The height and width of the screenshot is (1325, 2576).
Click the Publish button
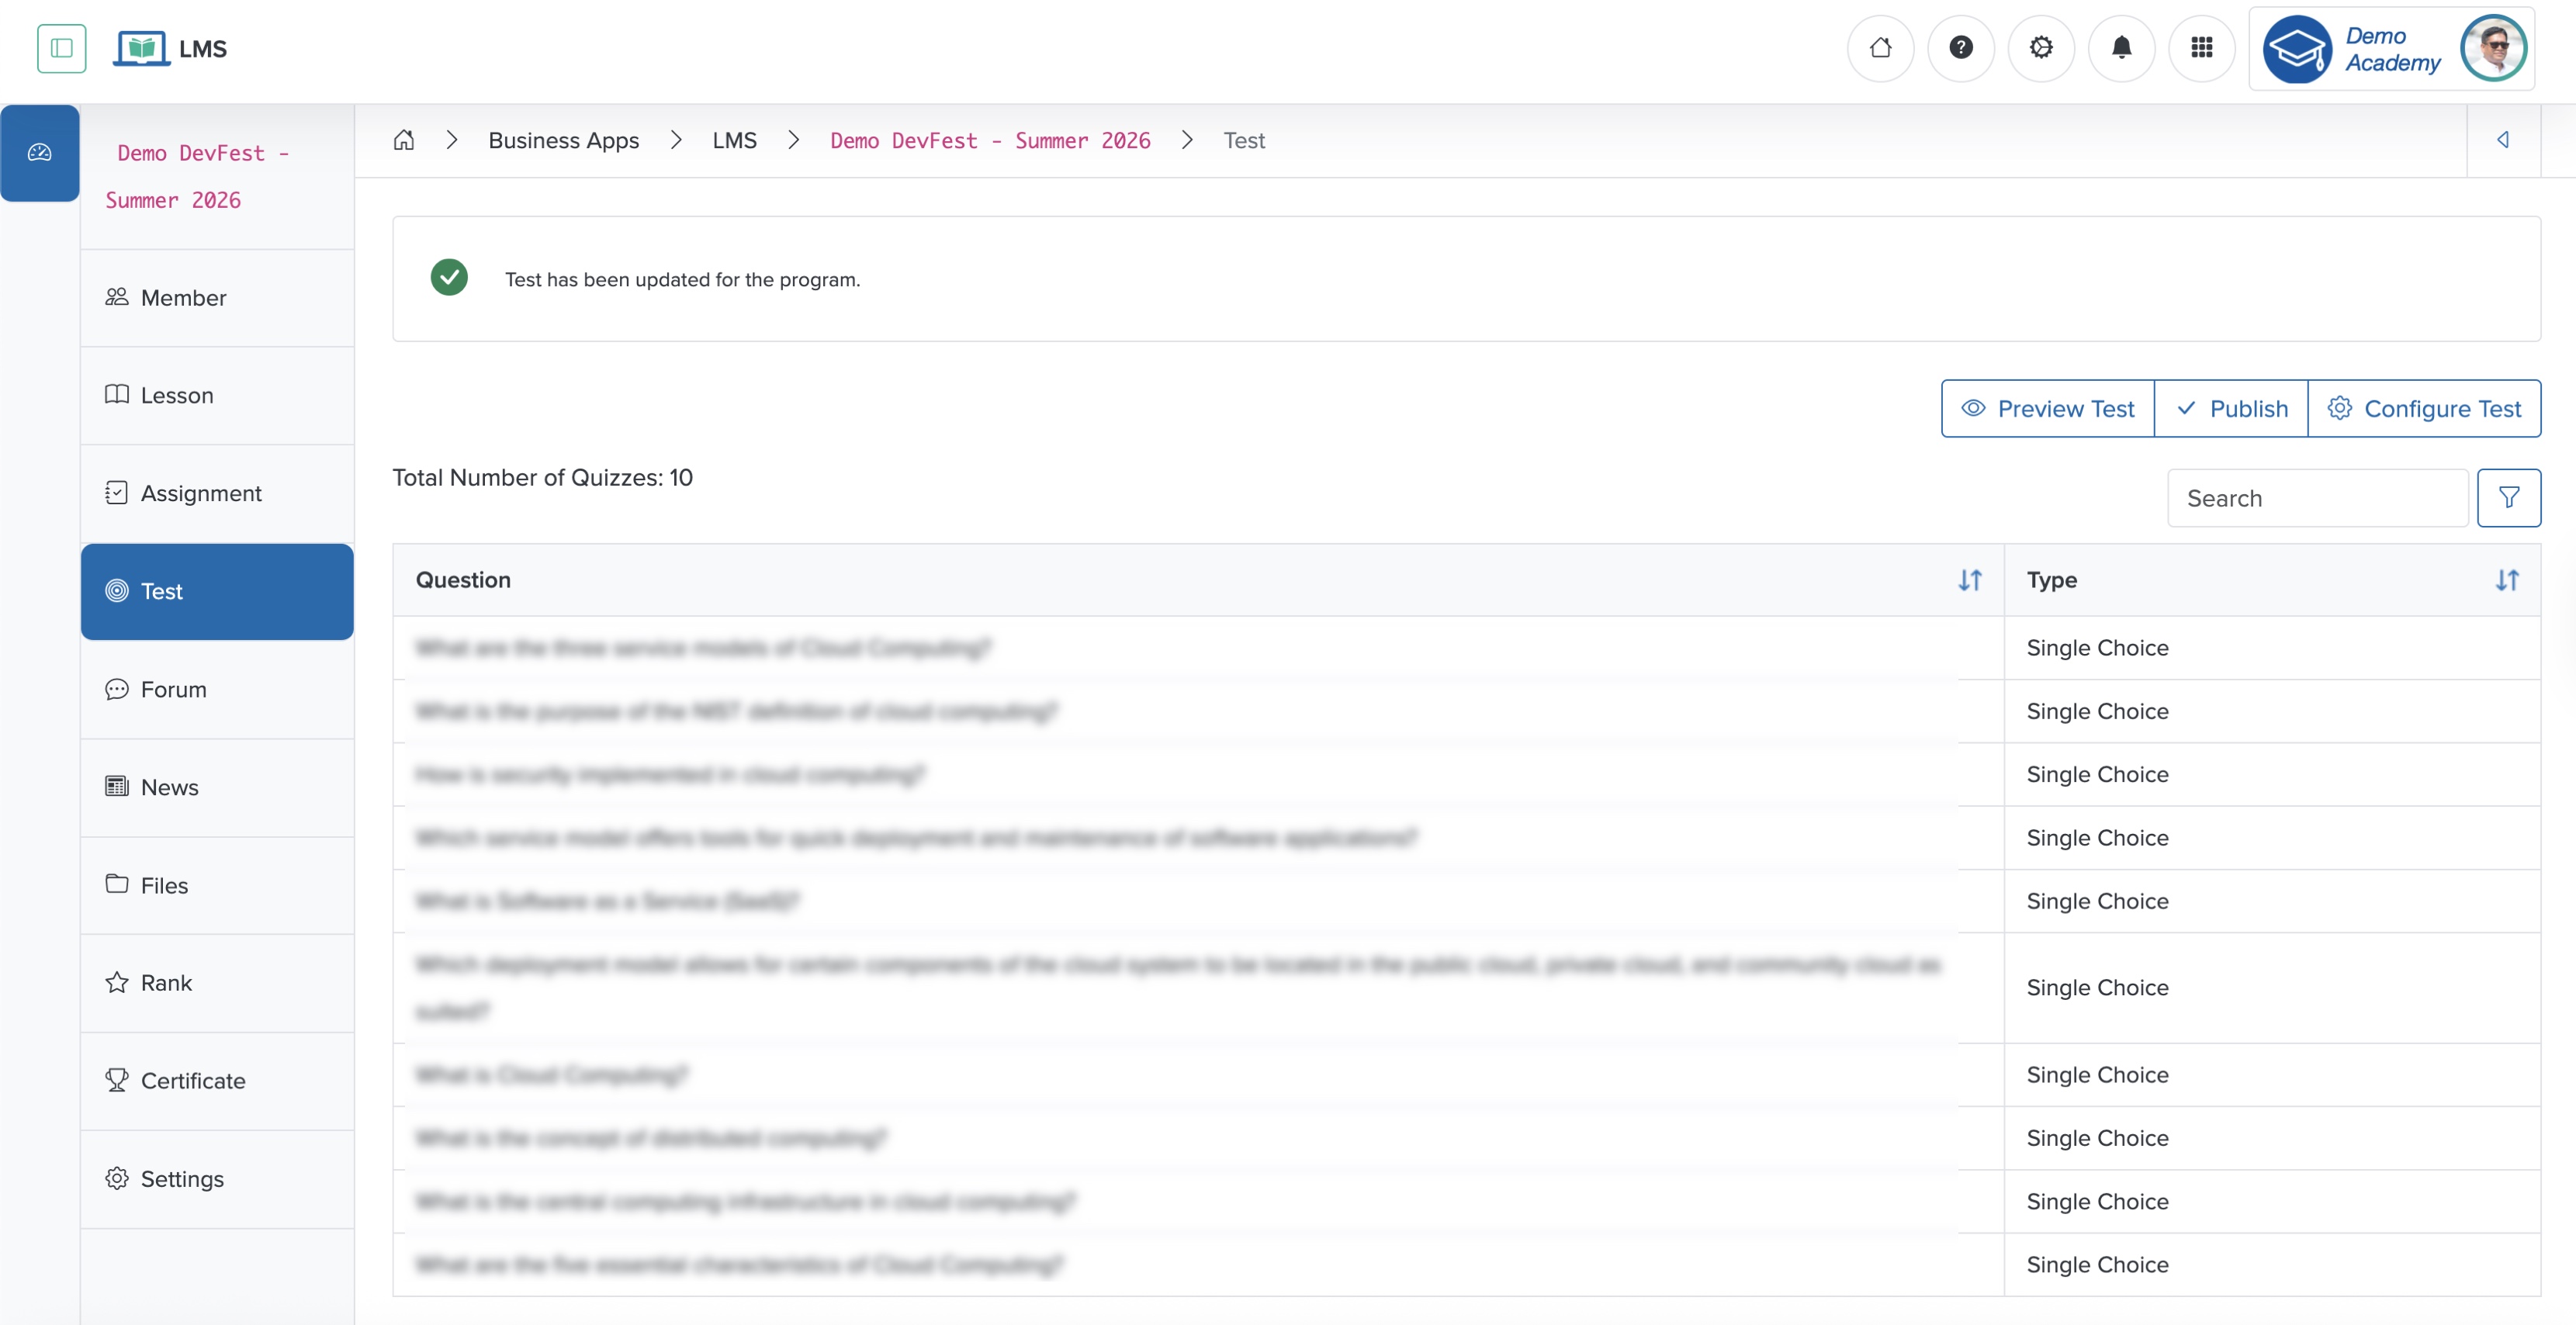(2231, 408)
